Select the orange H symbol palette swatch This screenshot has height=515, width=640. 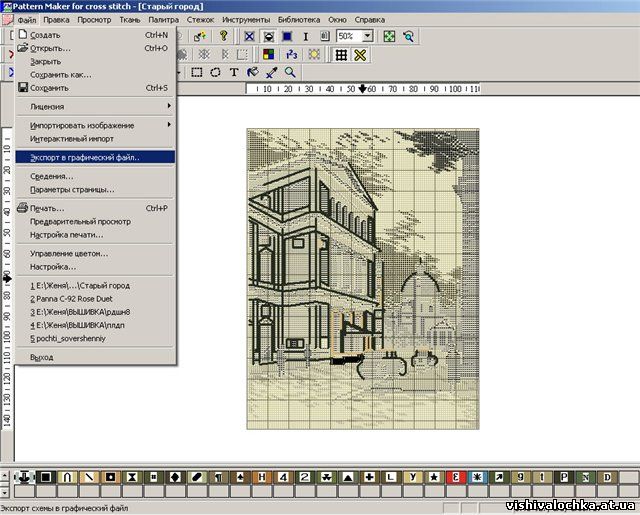click(262, 477)
